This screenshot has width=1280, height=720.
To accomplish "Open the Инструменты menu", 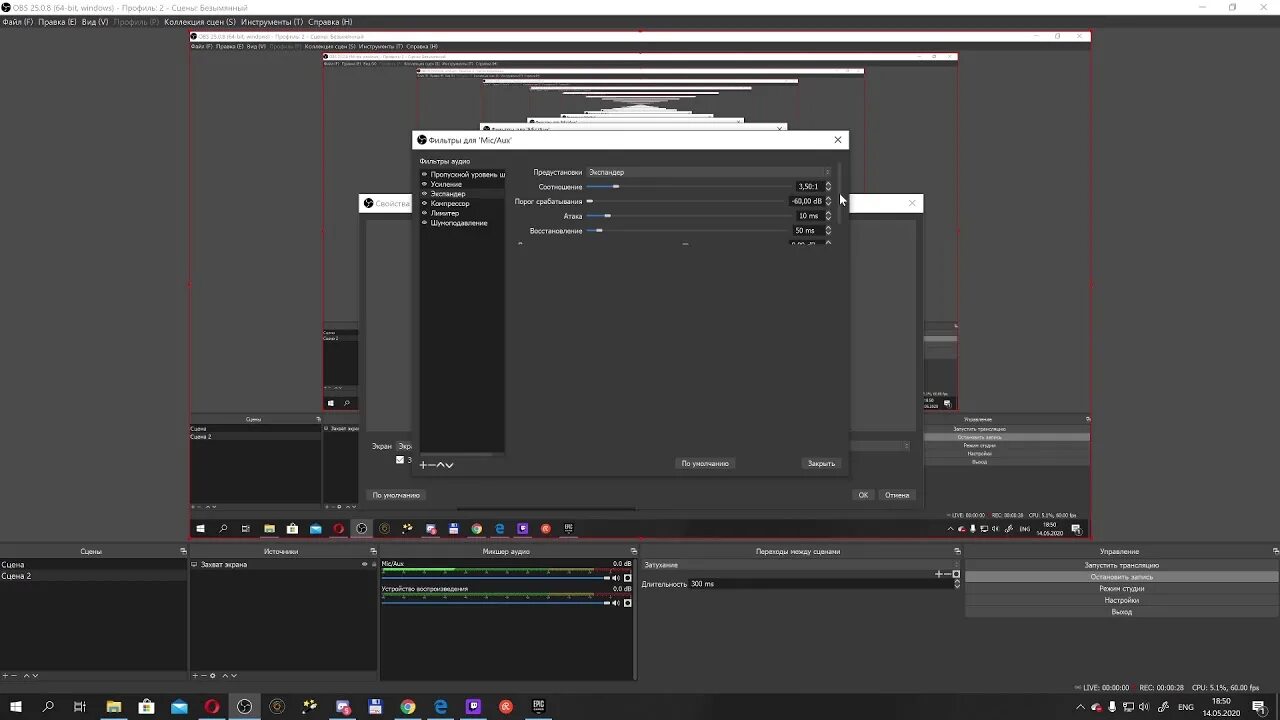I will pos(272,22).
